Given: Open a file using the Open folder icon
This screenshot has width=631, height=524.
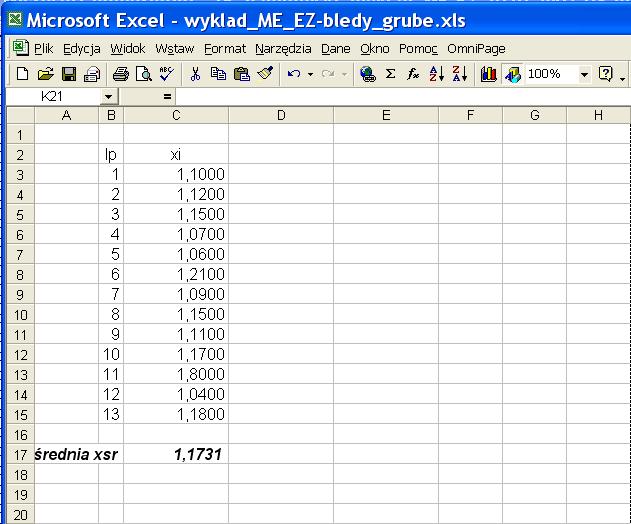Looking at the screenshot, I should [x=45, y=74].
